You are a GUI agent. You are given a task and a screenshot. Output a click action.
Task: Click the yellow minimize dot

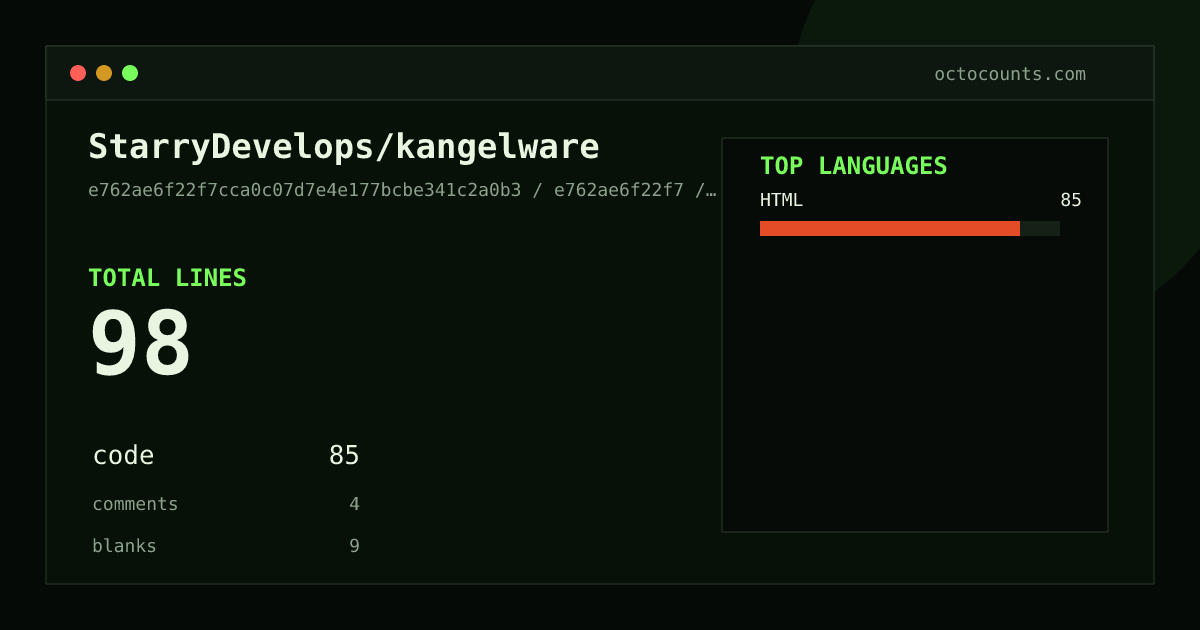[x=104, y=73]
